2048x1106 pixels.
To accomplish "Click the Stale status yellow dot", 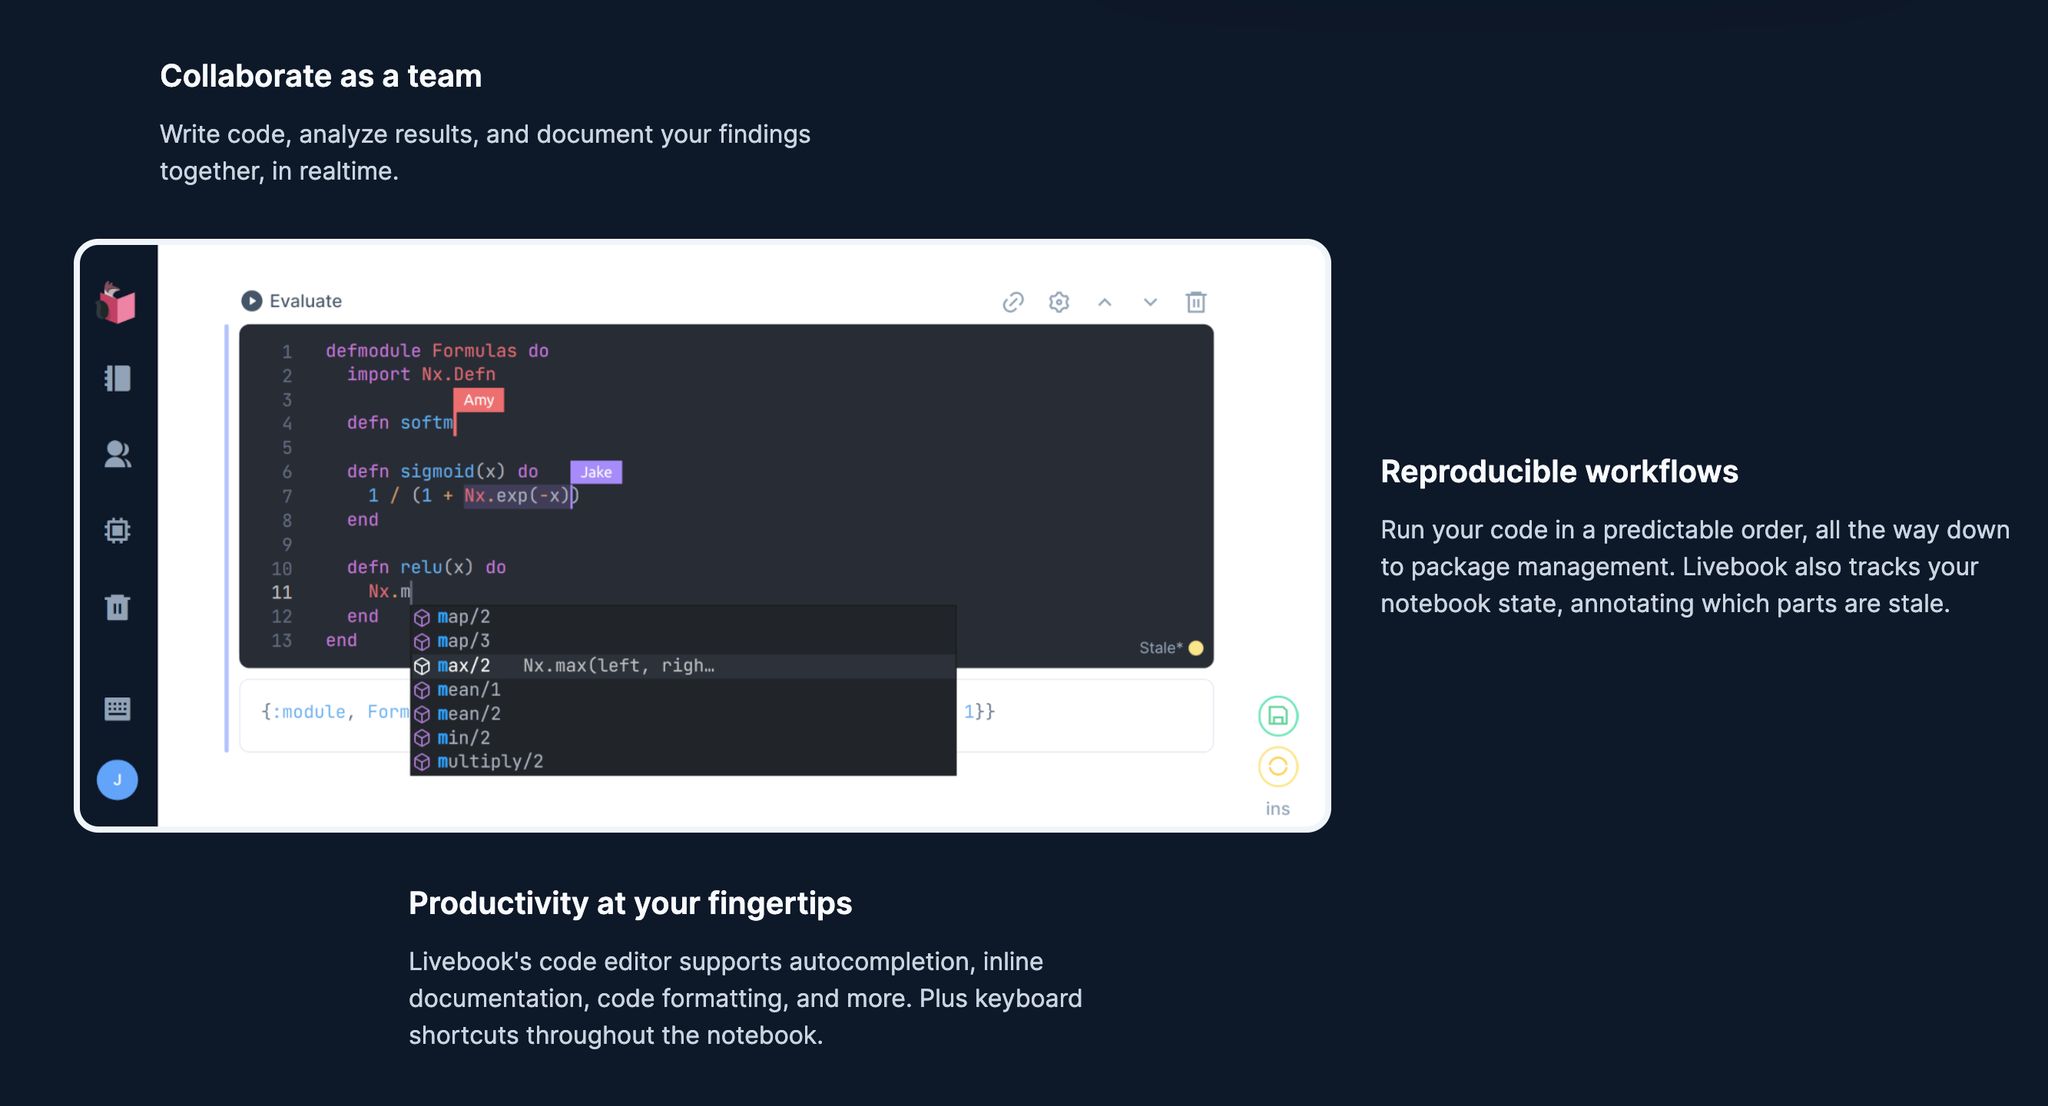I will (1196, 648).
